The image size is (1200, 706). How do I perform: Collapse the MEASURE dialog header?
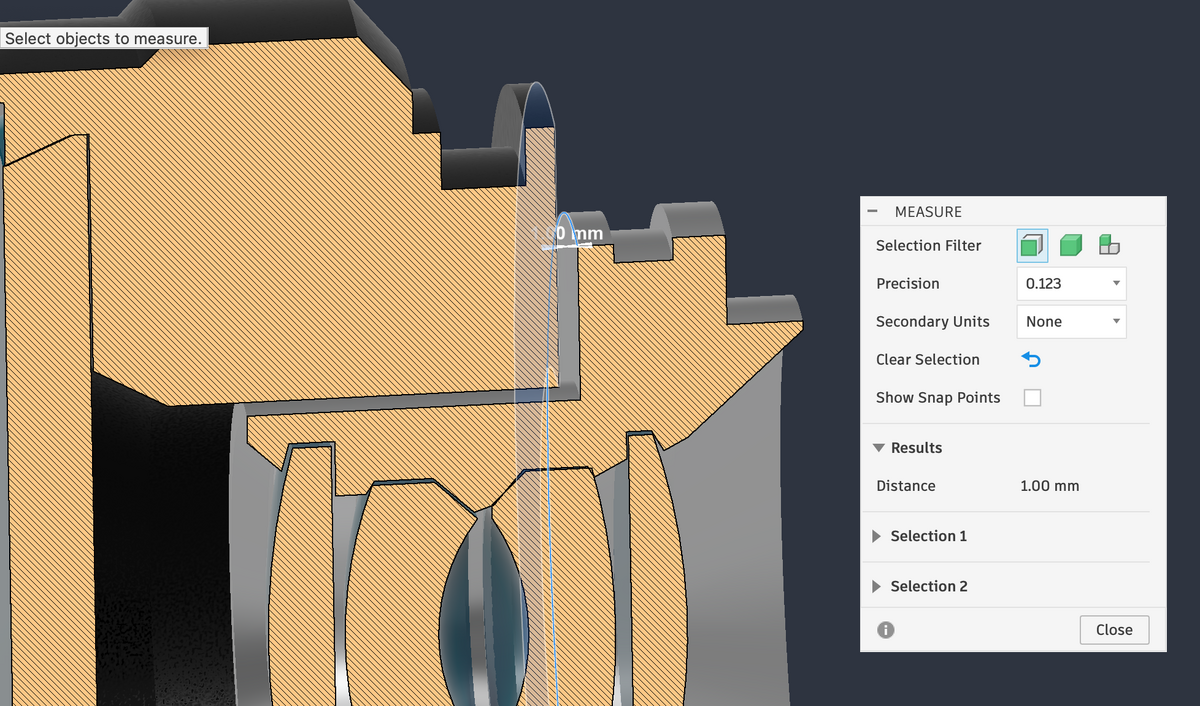coord(873,212)
